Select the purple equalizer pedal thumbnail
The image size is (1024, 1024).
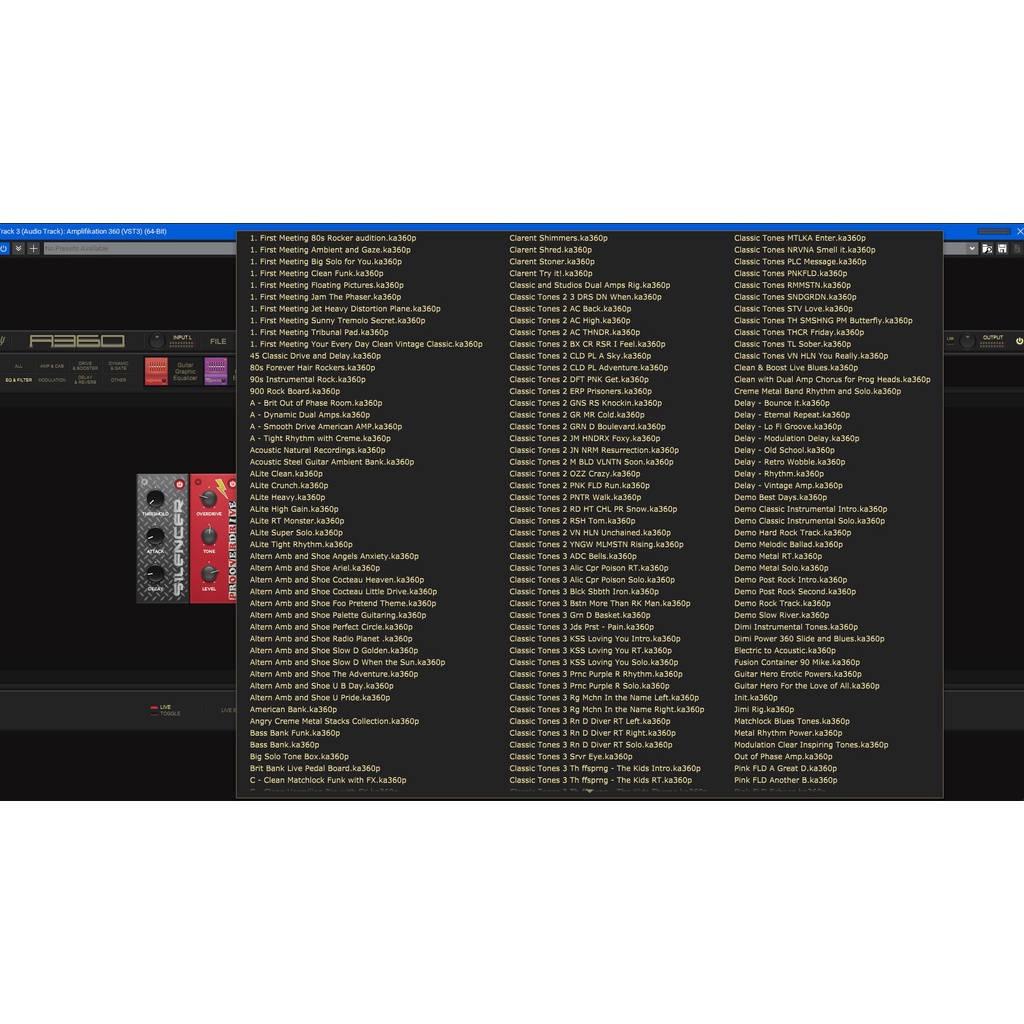(x=216, y=372)
